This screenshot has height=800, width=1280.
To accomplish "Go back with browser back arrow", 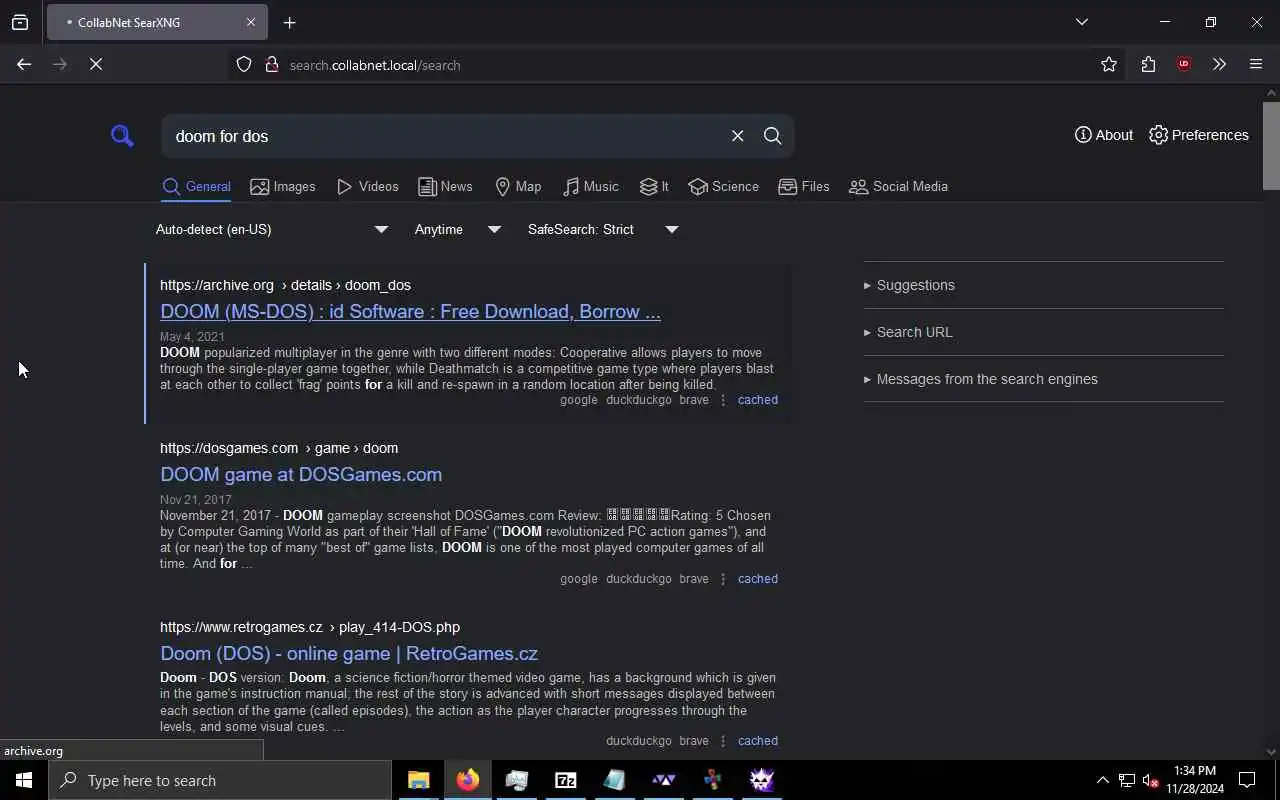I will coord(24,64).
